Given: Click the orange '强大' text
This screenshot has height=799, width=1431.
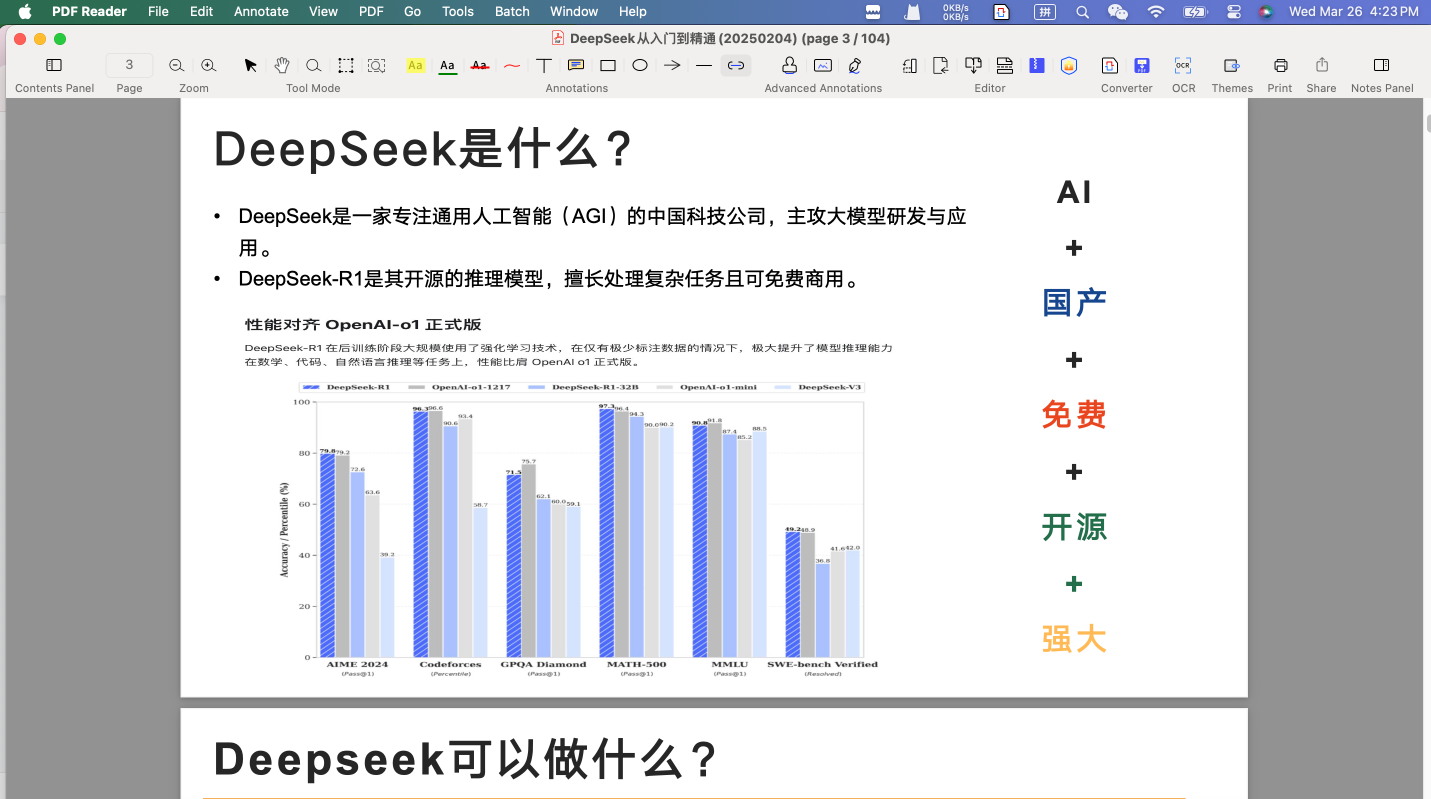Looking at the screenshot, I should pyautogui.click(x=1074, y=638).
